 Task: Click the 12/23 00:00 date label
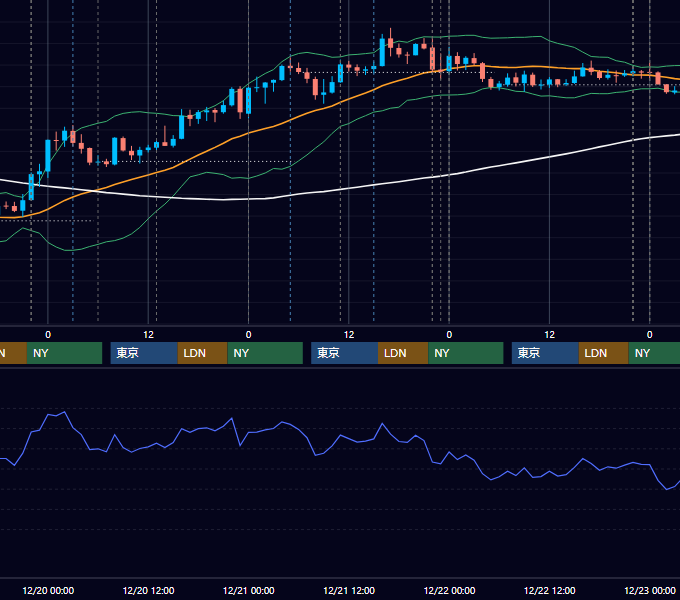coord(650,590)
